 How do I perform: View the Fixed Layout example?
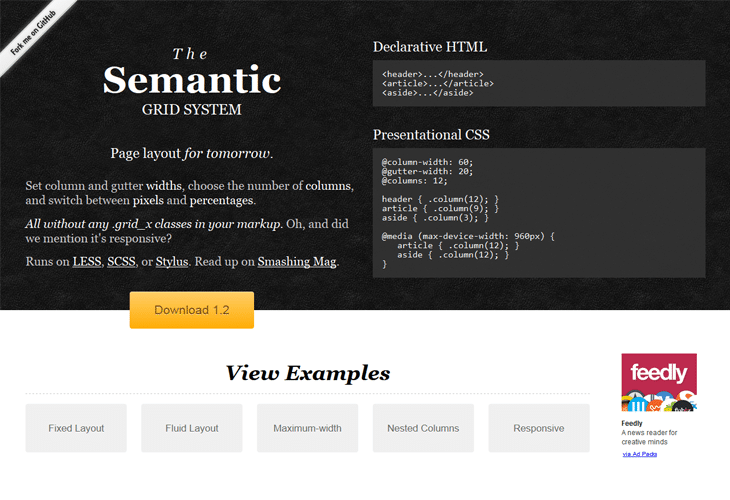point(76,428)
